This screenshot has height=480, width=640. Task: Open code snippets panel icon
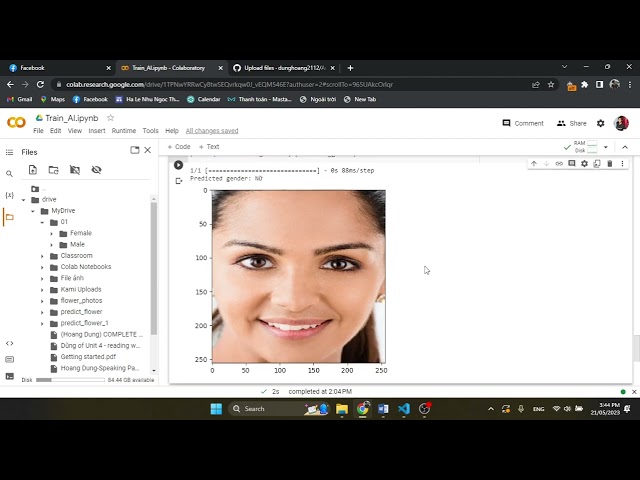tap(9, 343)
